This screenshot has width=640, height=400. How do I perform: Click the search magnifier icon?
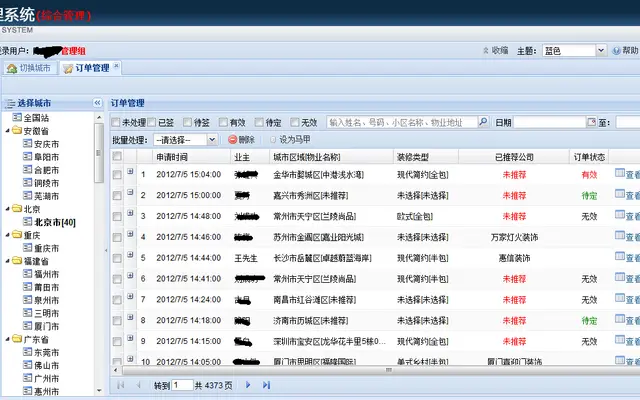(483, 122)
